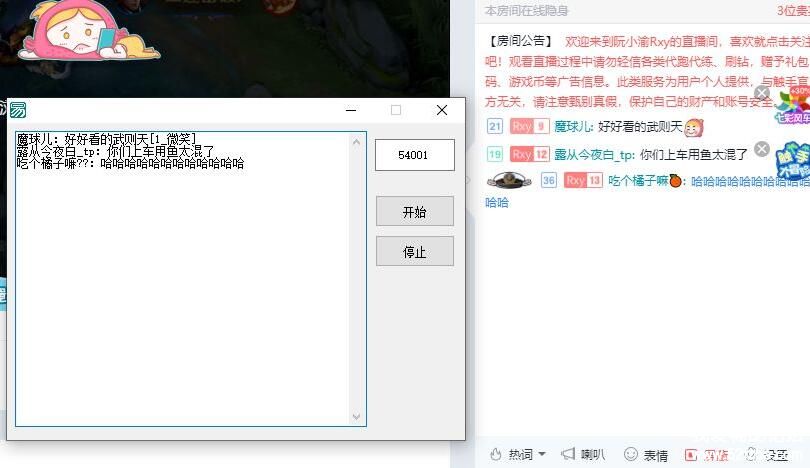The width and height of the screenshot is (810, 468).
Task: Click the 本房间在线隐身 header text
Action: pos(526,11)
